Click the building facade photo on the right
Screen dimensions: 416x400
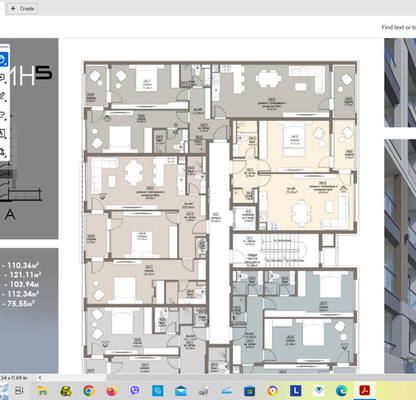[x=400, y=256]
